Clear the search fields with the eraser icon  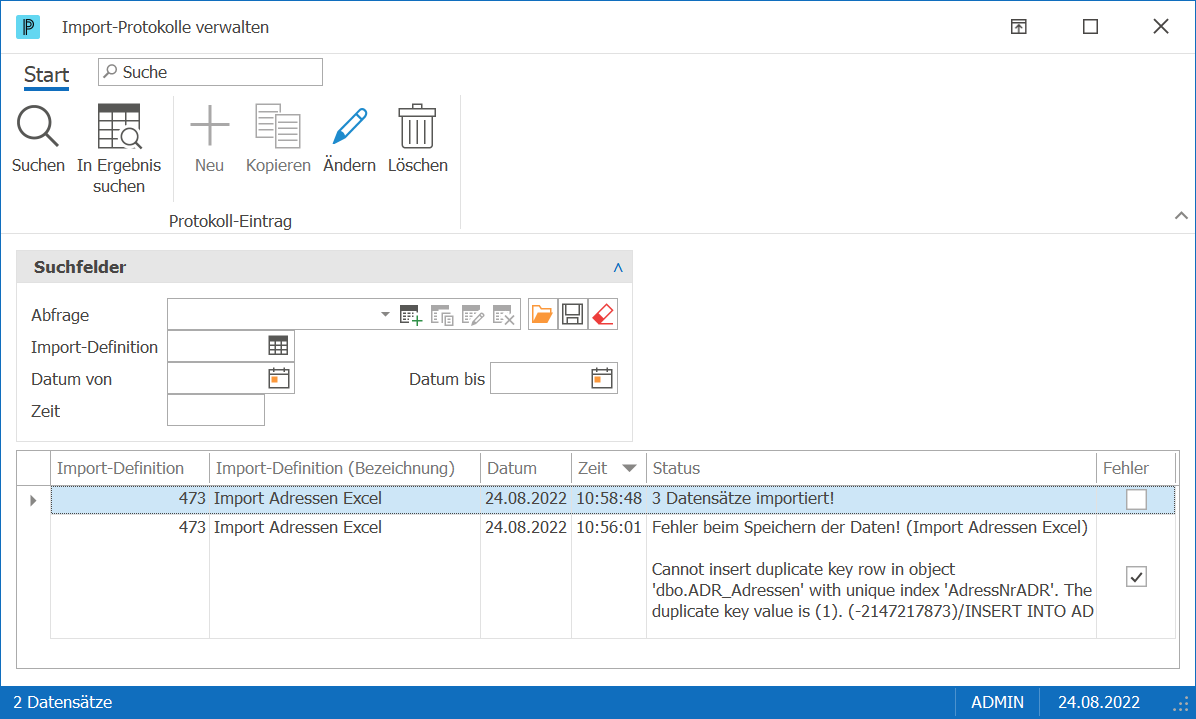[x=603, y=314]
